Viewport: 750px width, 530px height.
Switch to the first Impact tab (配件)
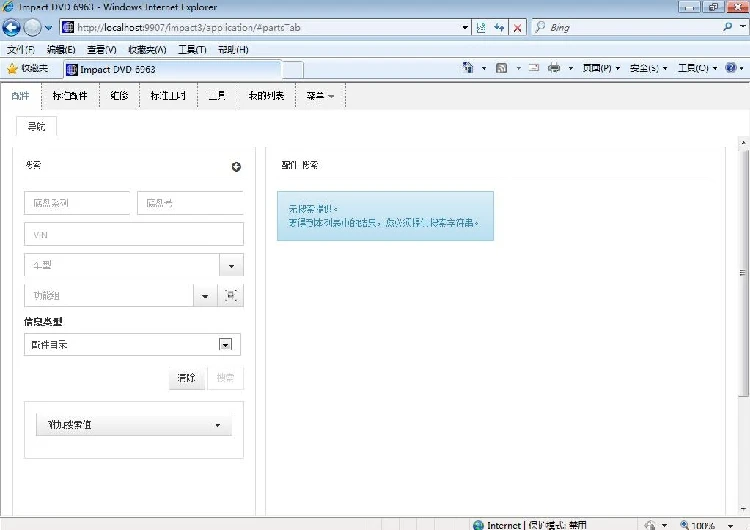21,96
